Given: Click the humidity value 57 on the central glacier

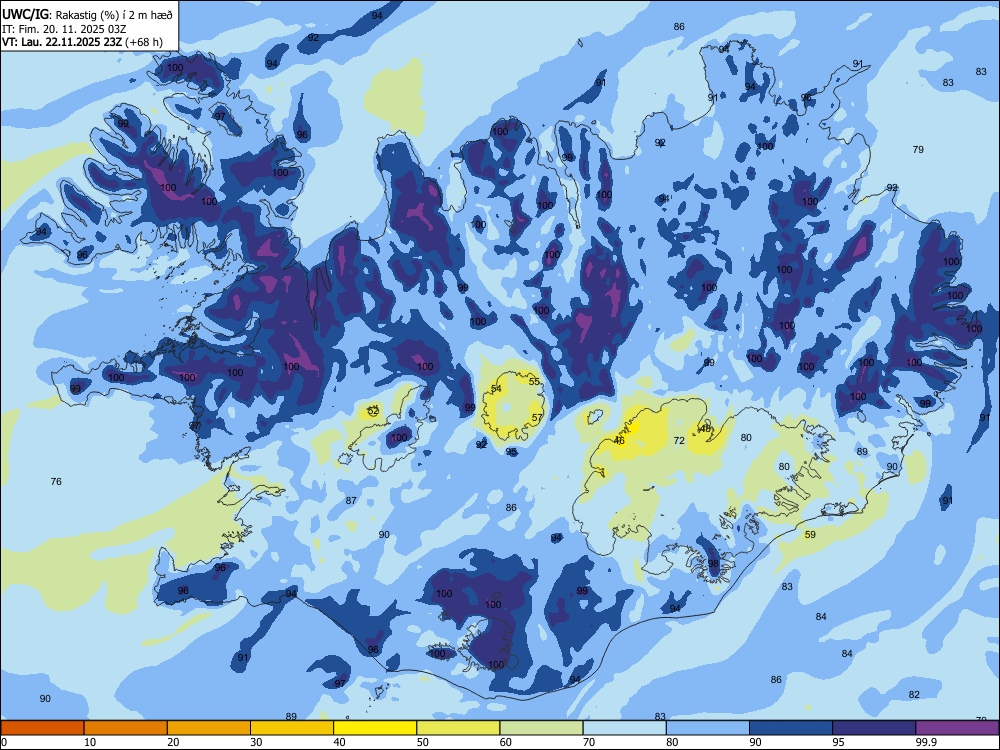Looking at the screenshot, I should (537, 418).
